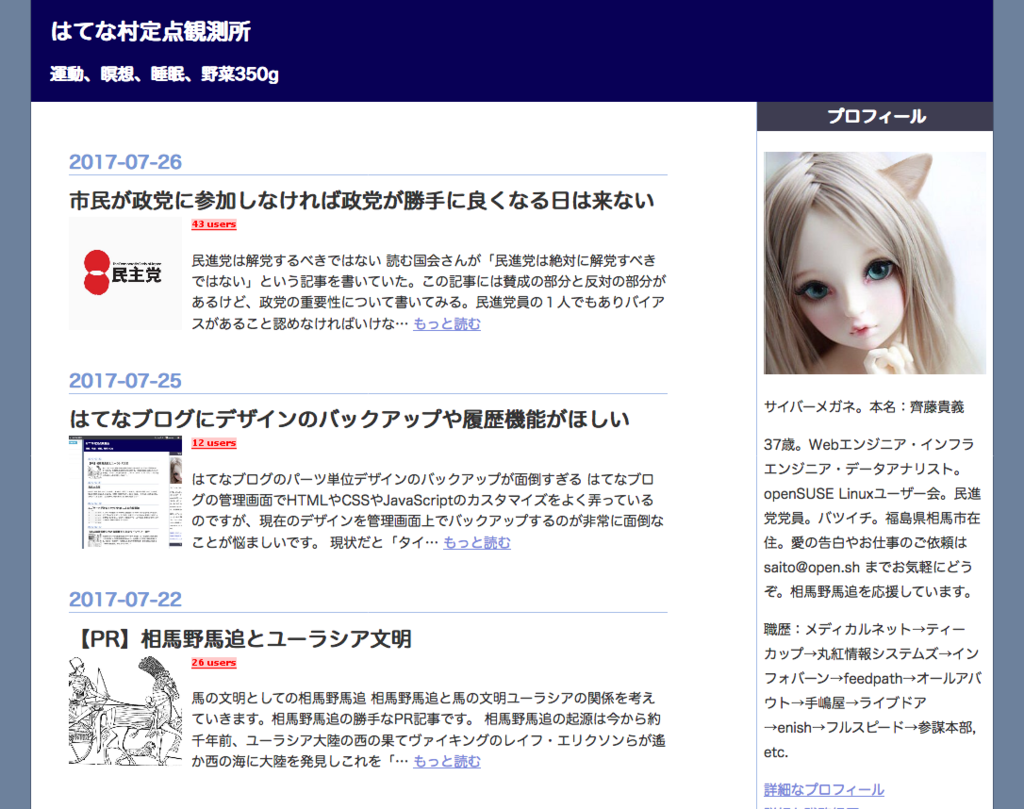This screenshot has height=809, width=1024.
Task: Click the blog title はてな村定点観測所
Action: pos(150,31)
